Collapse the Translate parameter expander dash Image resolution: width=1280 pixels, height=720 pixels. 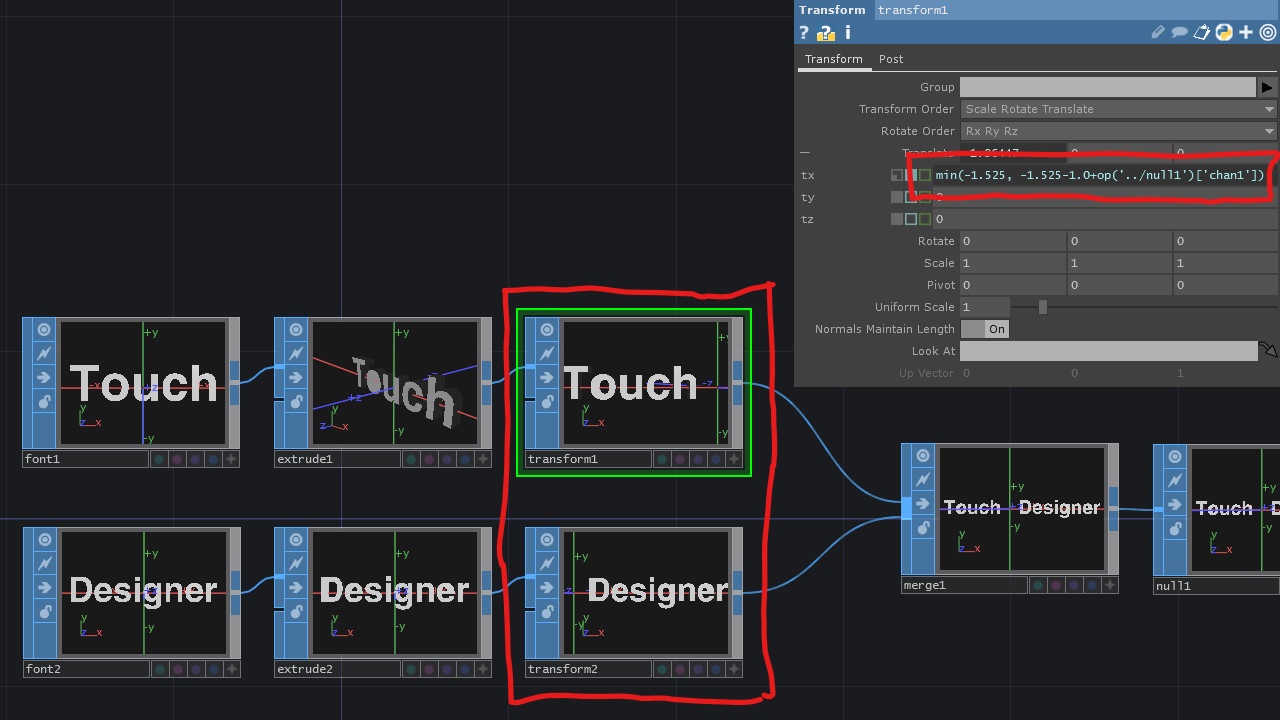[805, 153]
